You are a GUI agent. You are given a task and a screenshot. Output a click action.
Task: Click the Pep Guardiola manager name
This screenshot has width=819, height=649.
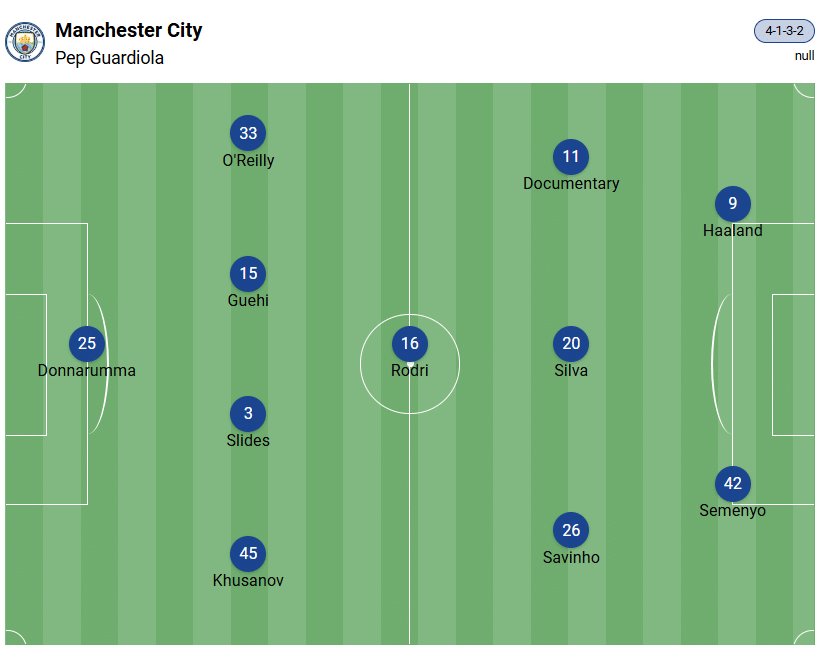point(110,58)
